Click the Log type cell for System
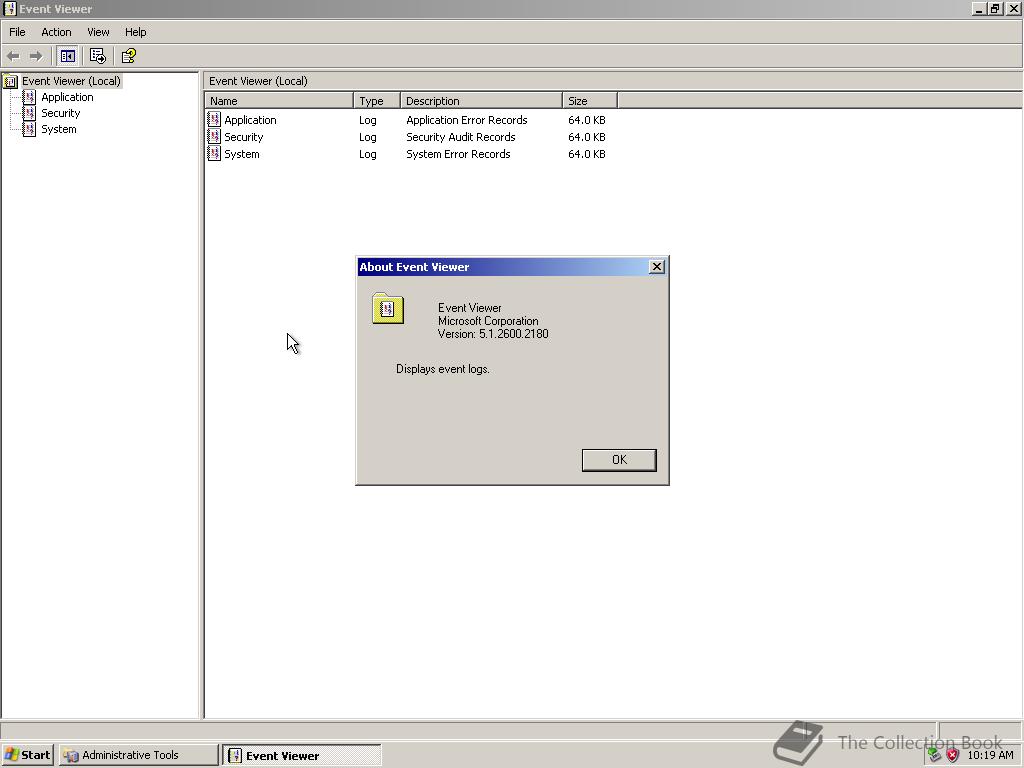The height and width of the screenshot is (768, 1024). click(x=368, y=153)
